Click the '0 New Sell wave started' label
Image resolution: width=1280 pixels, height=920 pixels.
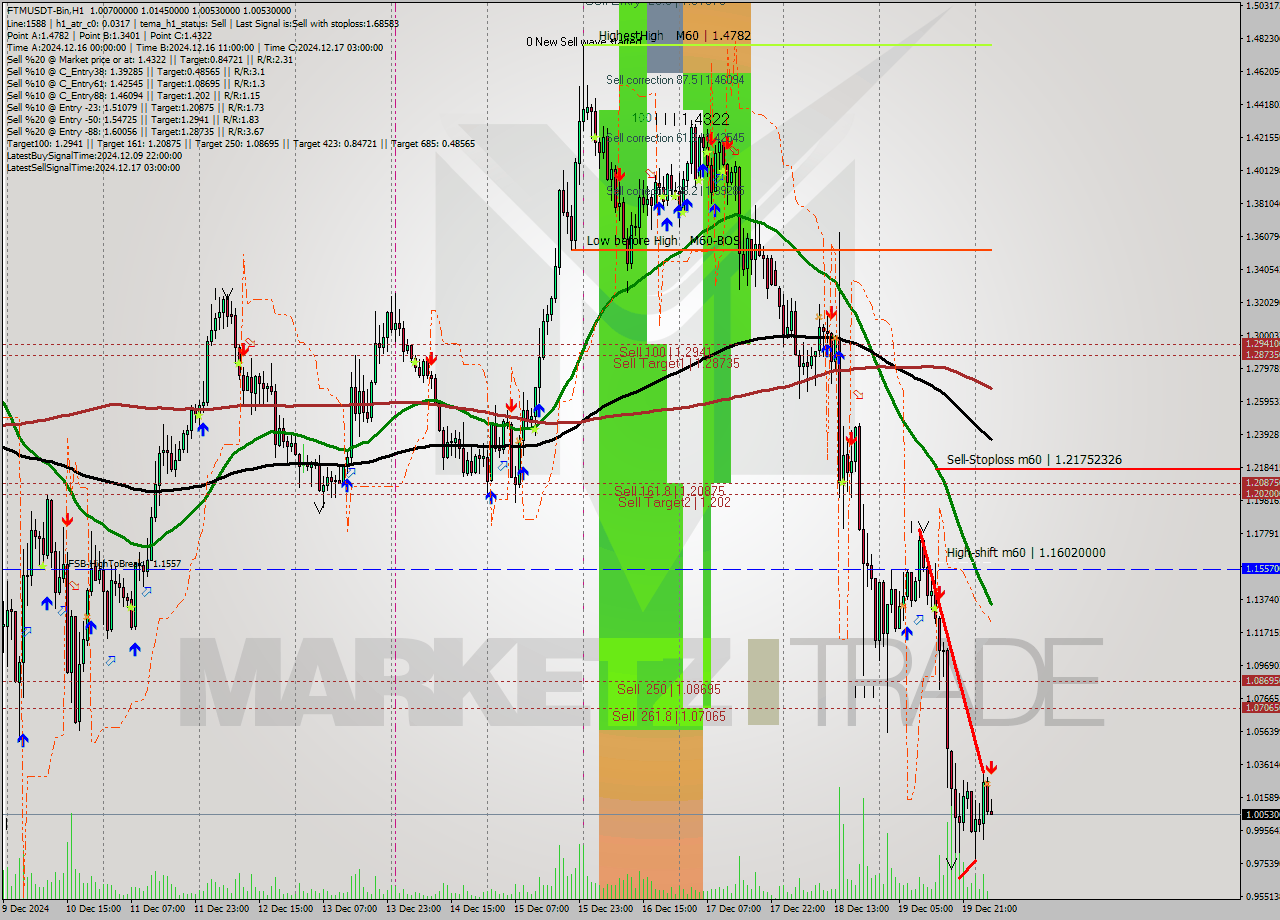(x=584, y=42)
